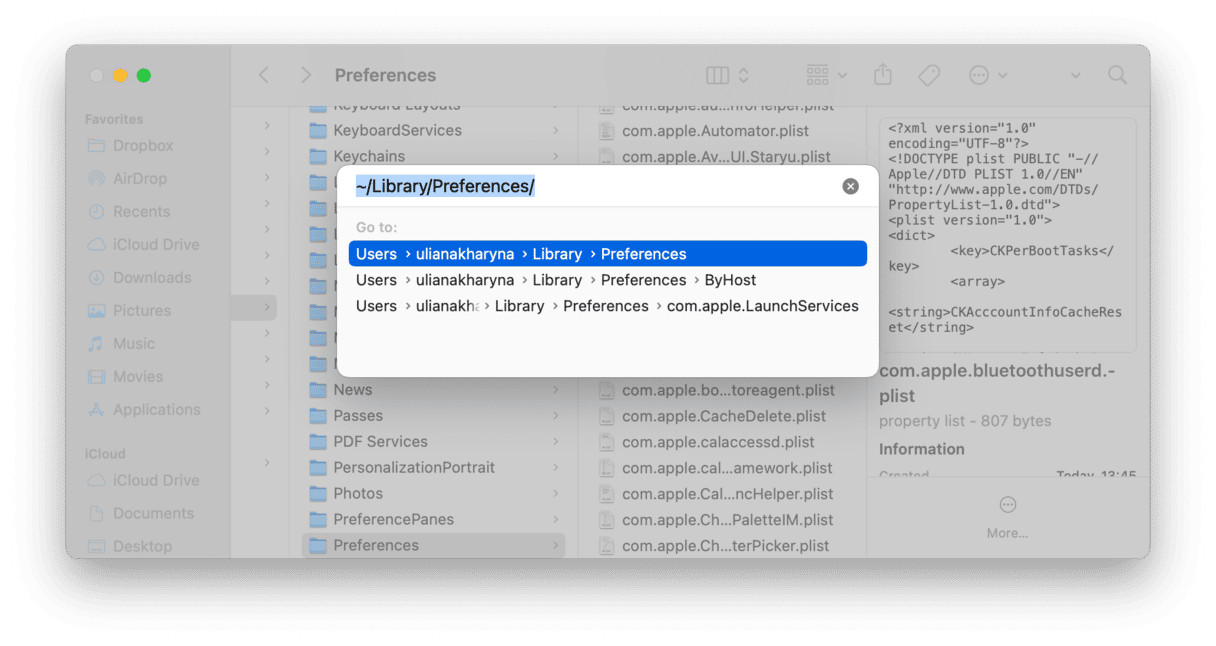Select com.apple.CacheDelete.plist file
Viewport: 1216px width, 646px height.
coord(715,416)
